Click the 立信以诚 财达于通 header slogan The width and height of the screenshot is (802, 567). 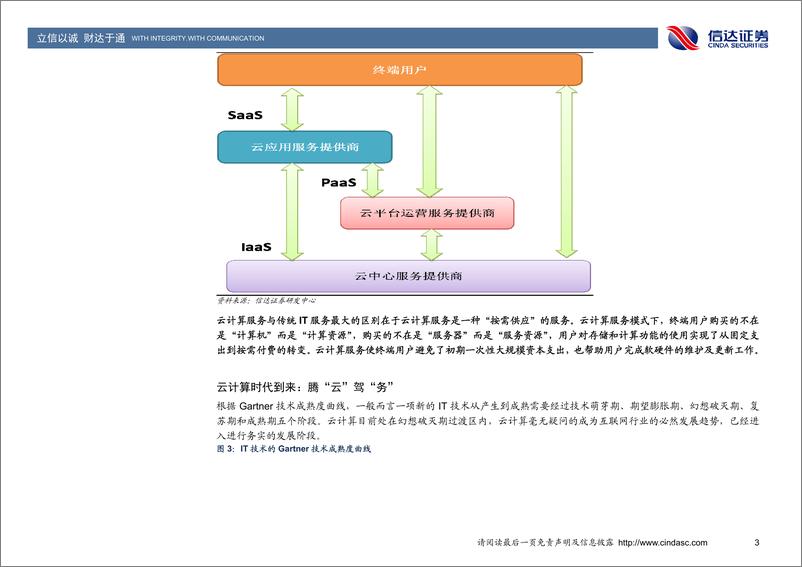point(81,38)
